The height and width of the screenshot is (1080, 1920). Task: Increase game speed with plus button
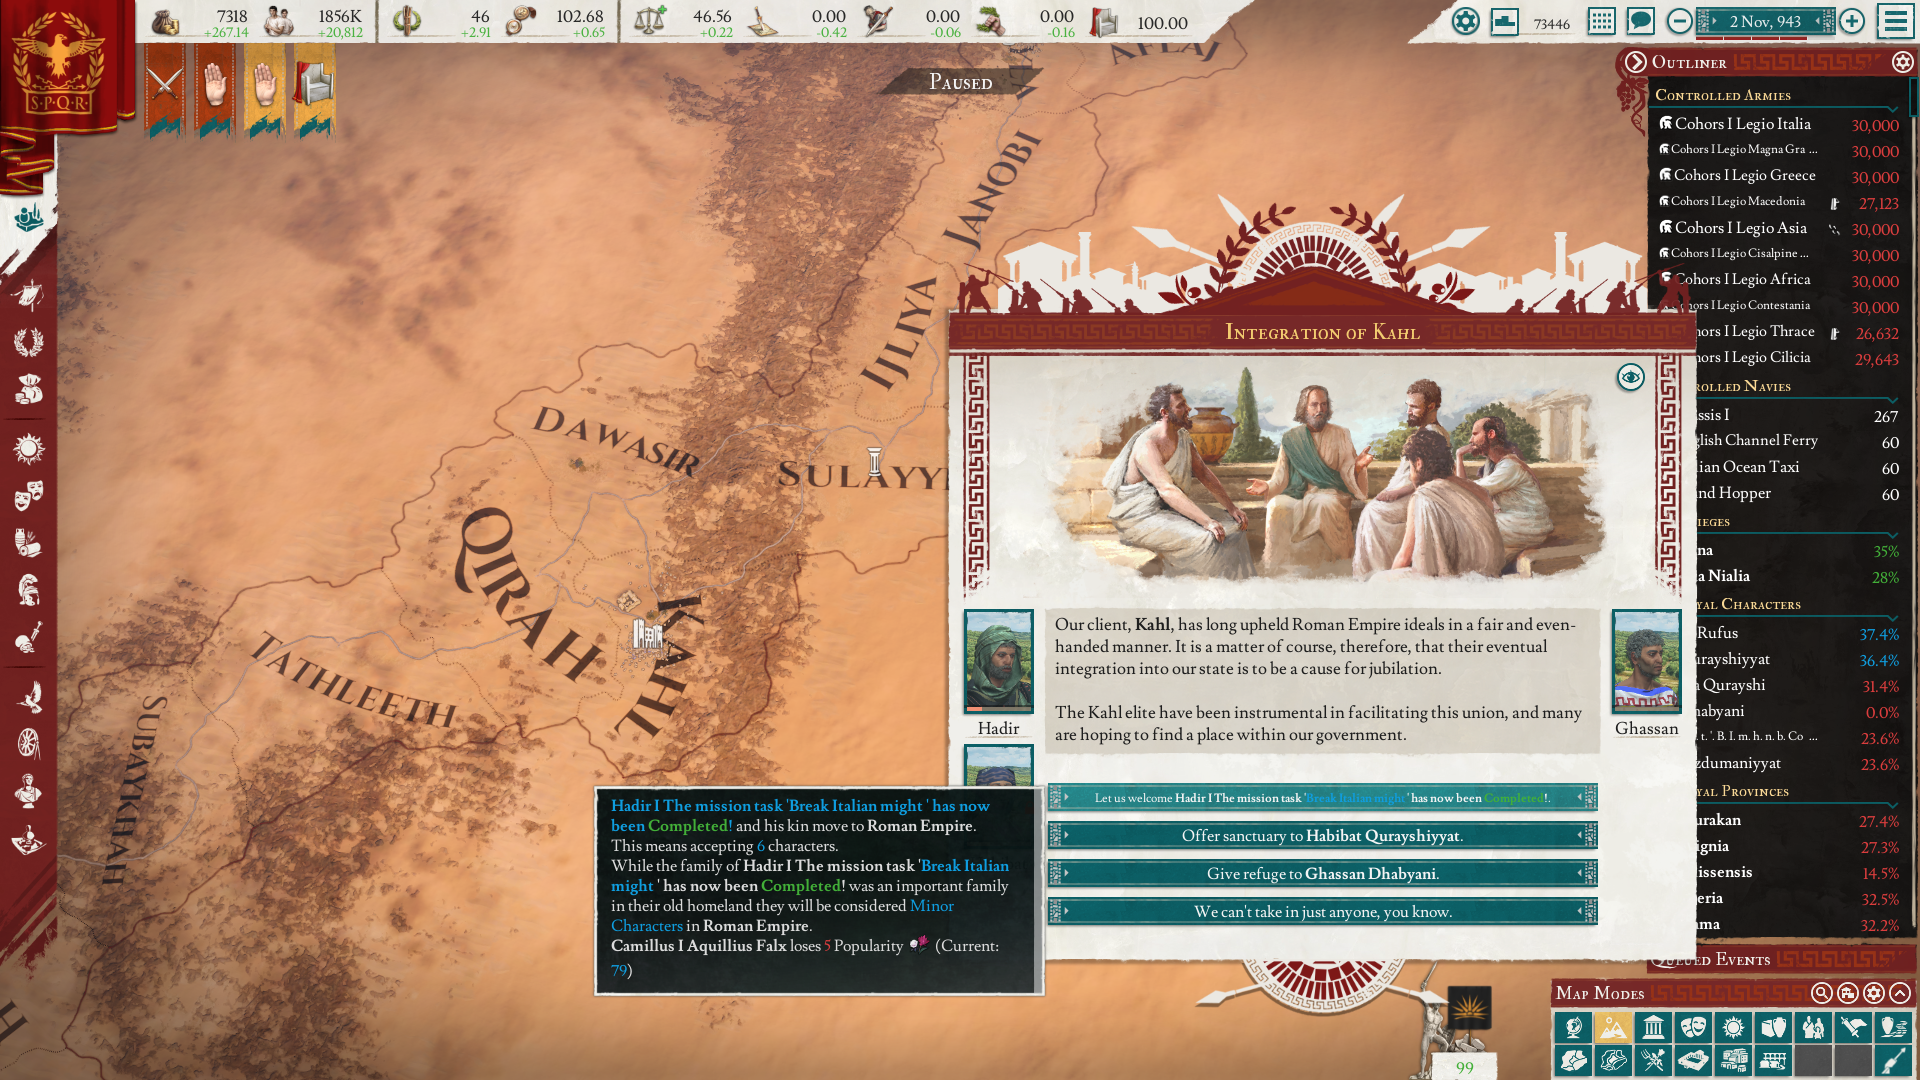coord(1852,21)
